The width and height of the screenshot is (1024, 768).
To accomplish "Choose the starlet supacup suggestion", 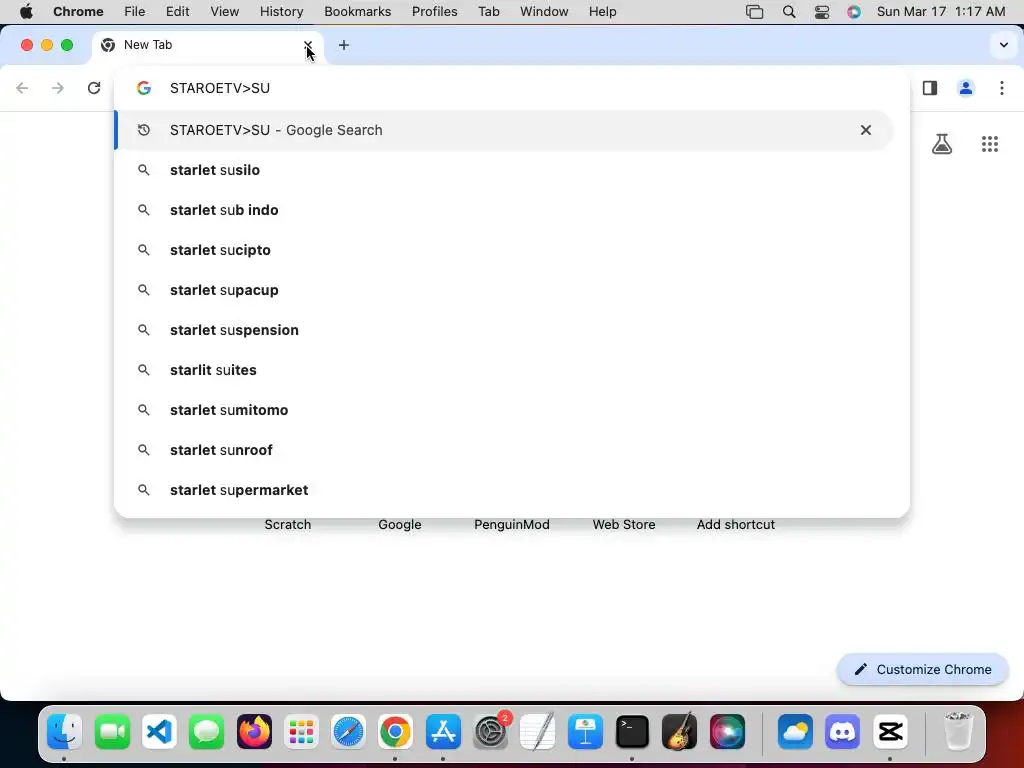I will click(x=504, y=290).
